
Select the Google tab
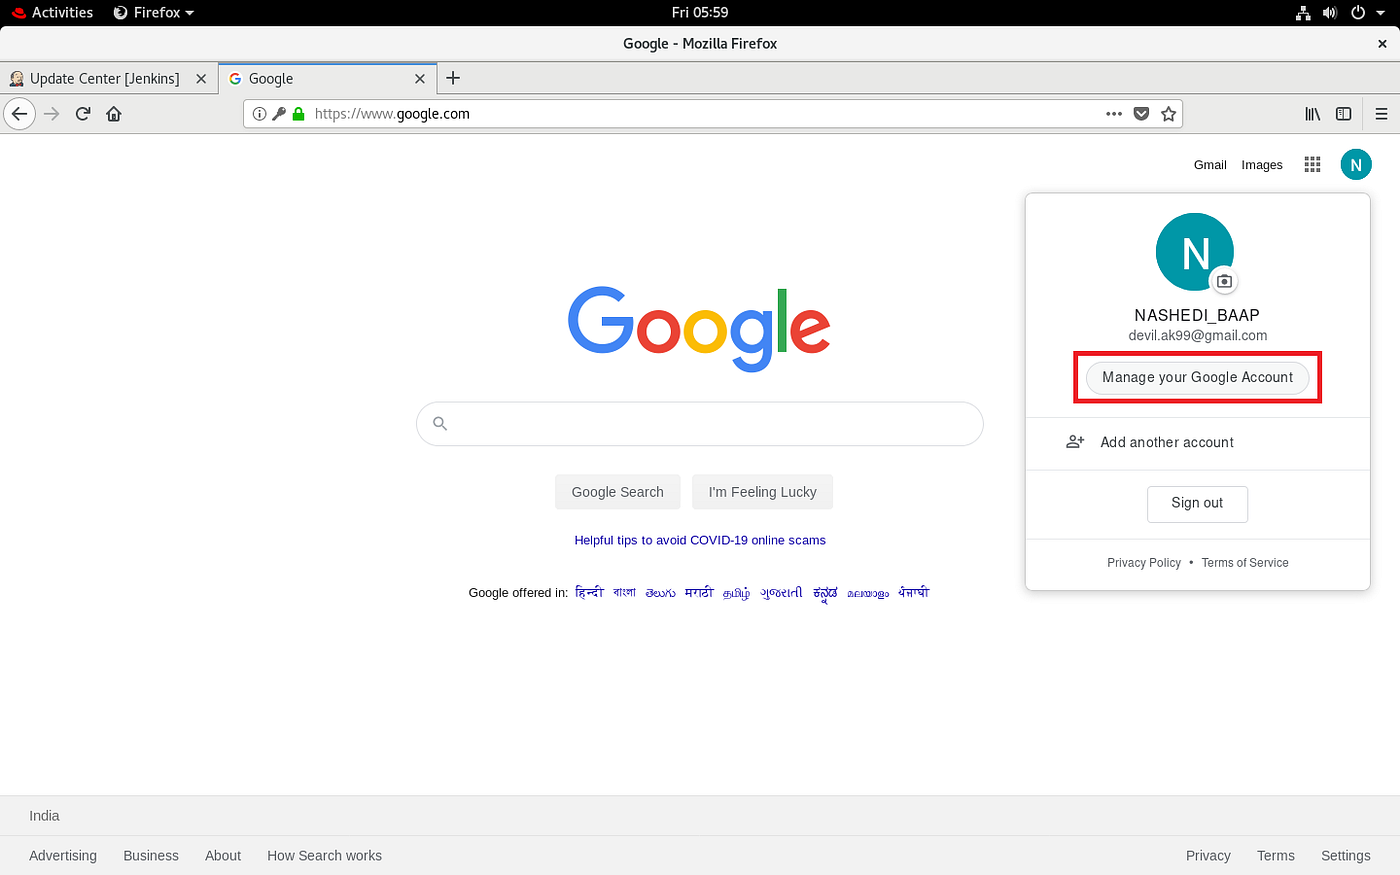click(326, 79)
